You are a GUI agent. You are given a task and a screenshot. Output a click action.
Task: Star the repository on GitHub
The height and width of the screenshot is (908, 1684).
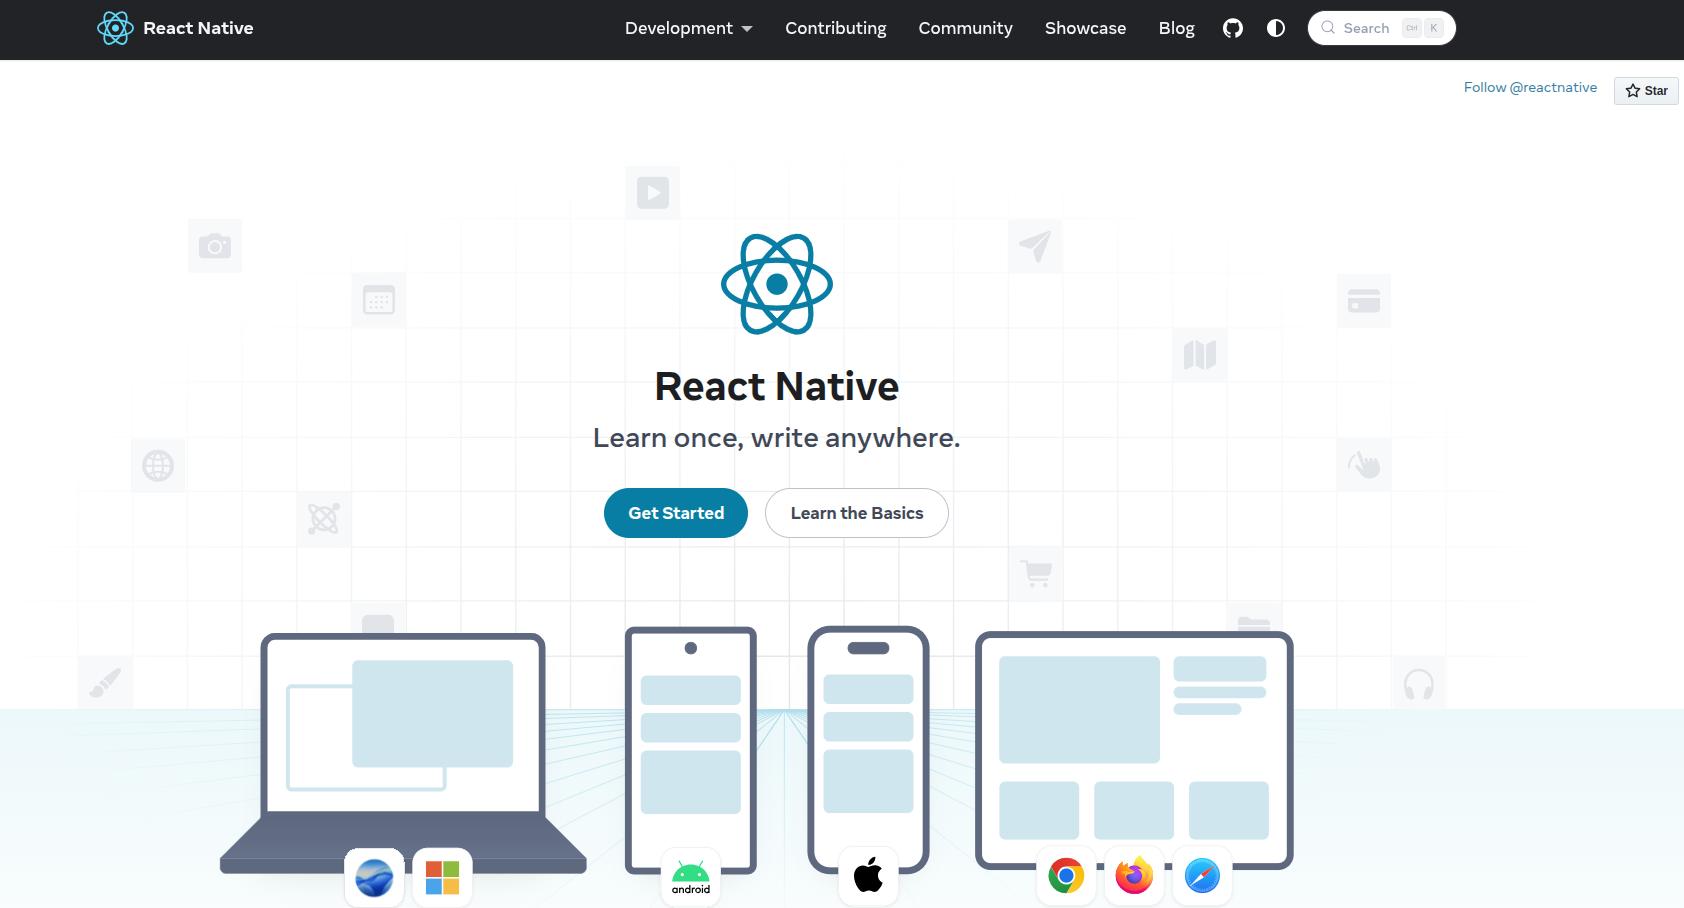1646,90
